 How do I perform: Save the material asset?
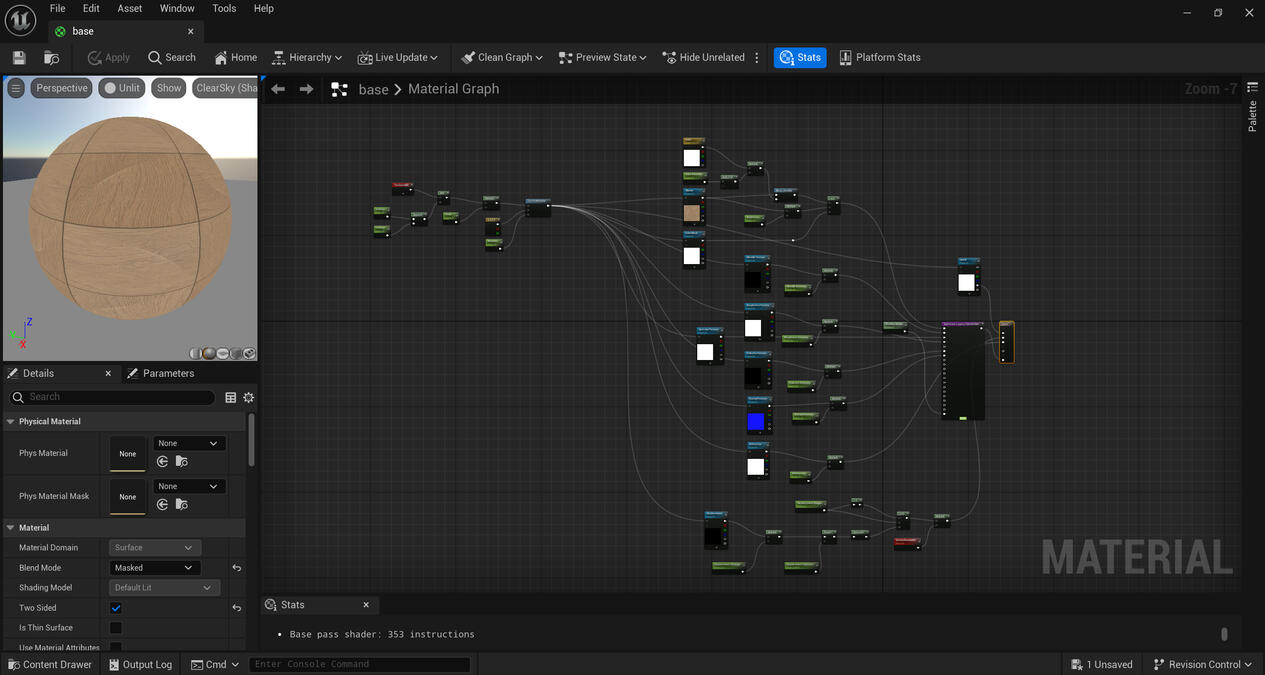point(18,57)
